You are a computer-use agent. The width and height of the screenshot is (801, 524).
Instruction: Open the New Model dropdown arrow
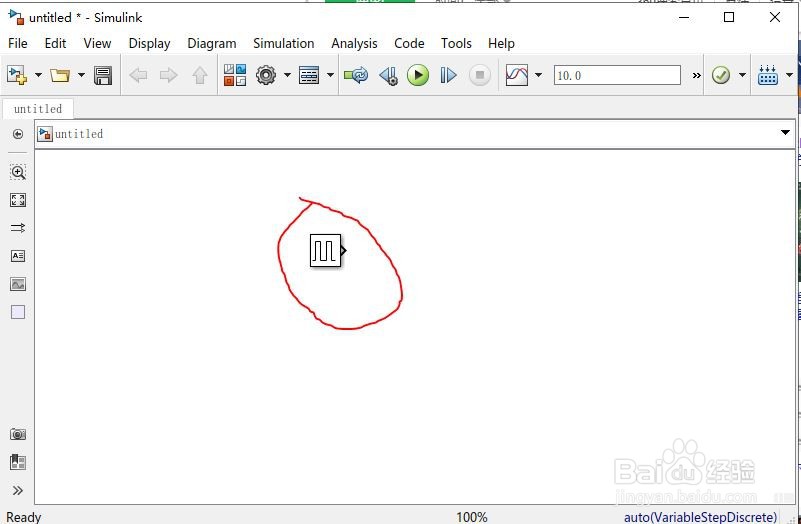(x=38, y=76)
